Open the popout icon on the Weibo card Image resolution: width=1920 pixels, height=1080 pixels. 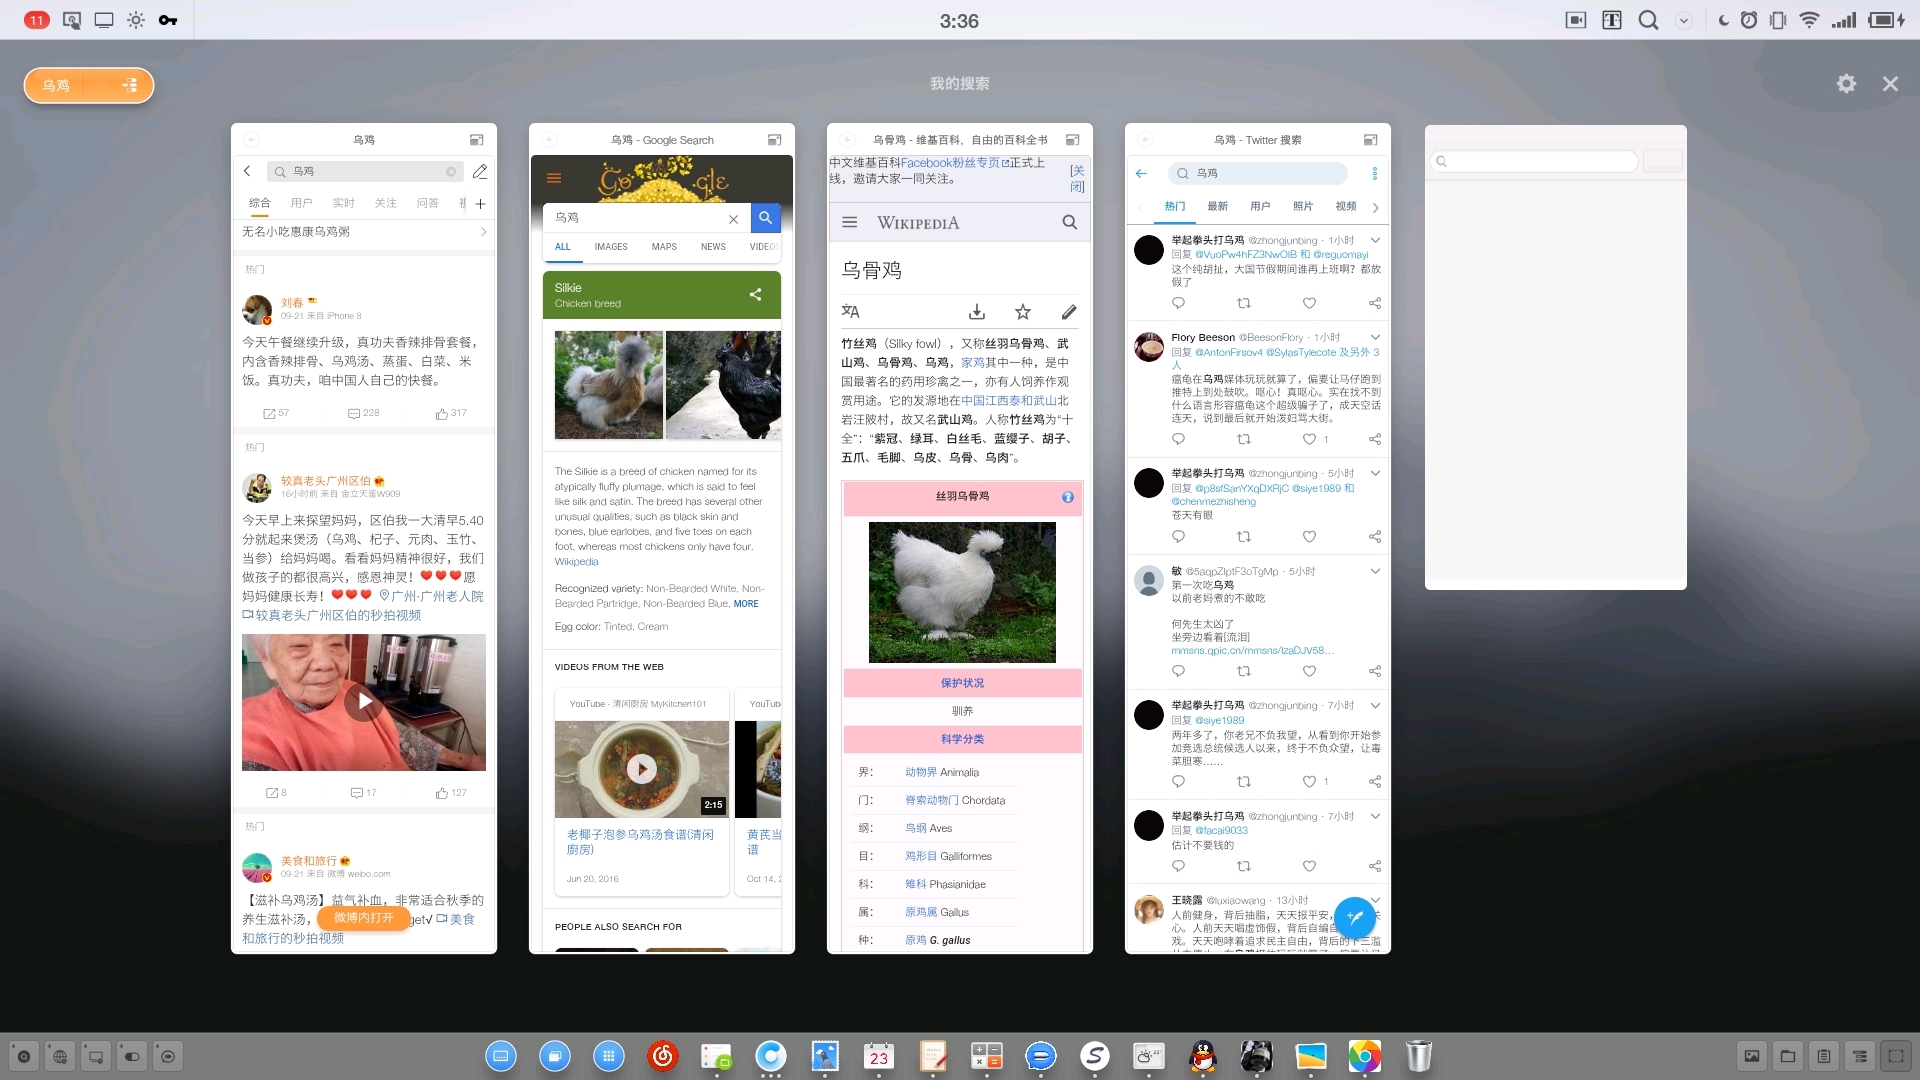pos(477,140)
